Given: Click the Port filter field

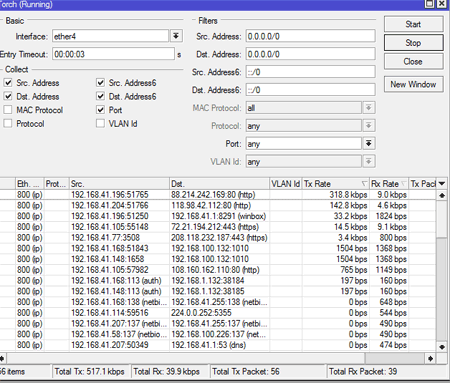Looking at the screenshot, I should point(304,144).
